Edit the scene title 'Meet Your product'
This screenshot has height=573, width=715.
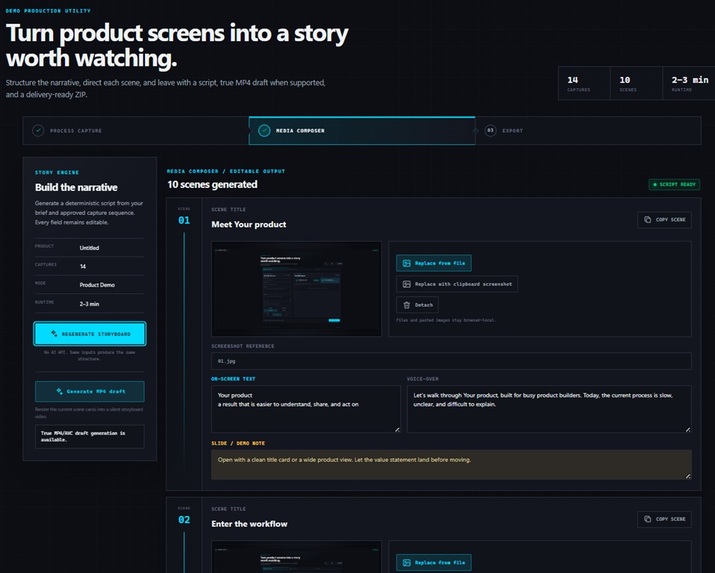[x=249, y=224]
